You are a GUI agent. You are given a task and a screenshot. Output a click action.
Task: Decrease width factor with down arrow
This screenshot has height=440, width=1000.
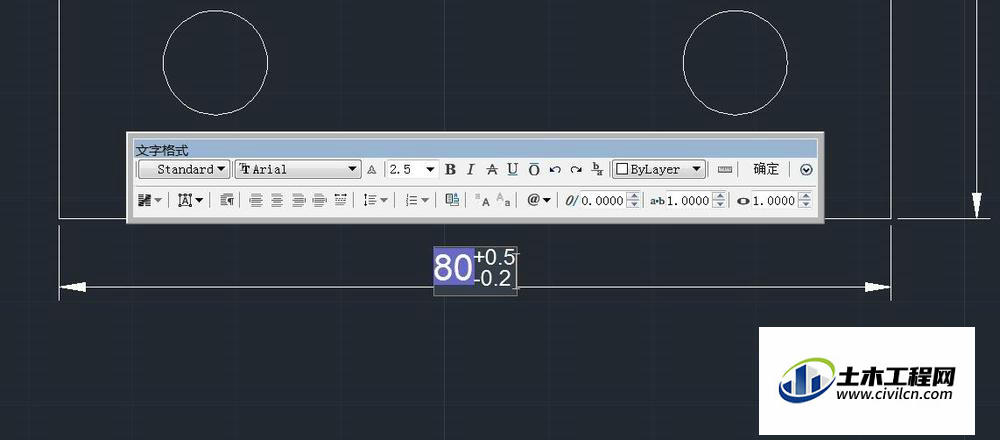click(x=805, y=205)
